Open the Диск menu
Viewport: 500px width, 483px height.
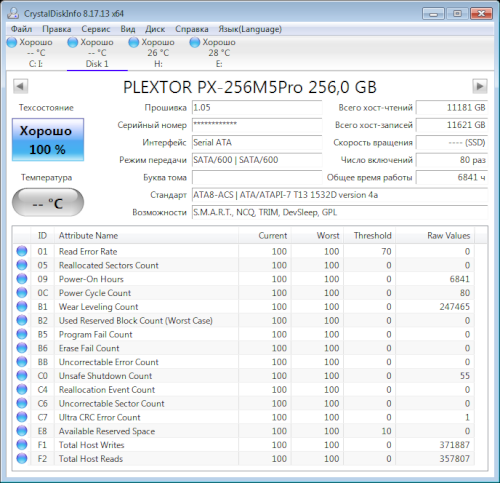pyautogui.click(x=155, y=29)
